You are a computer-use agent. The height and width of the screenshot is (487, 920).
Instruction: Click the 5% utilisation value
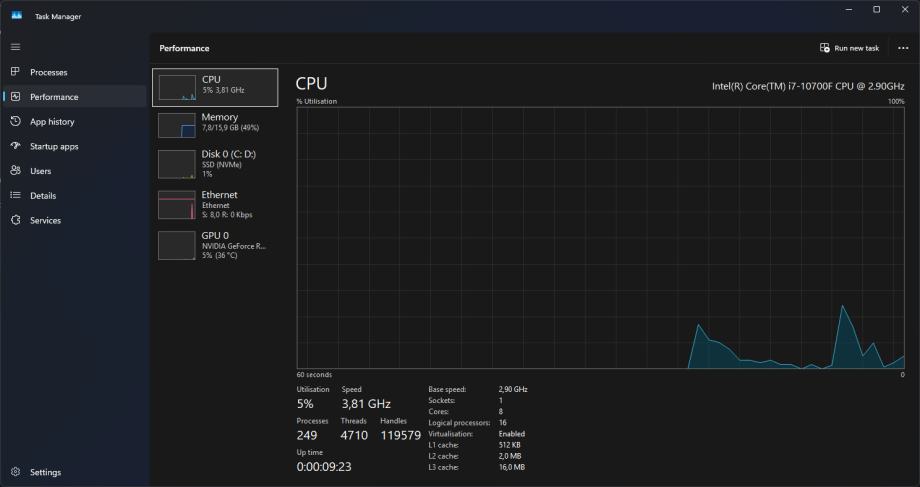click(x=305, y=404)
